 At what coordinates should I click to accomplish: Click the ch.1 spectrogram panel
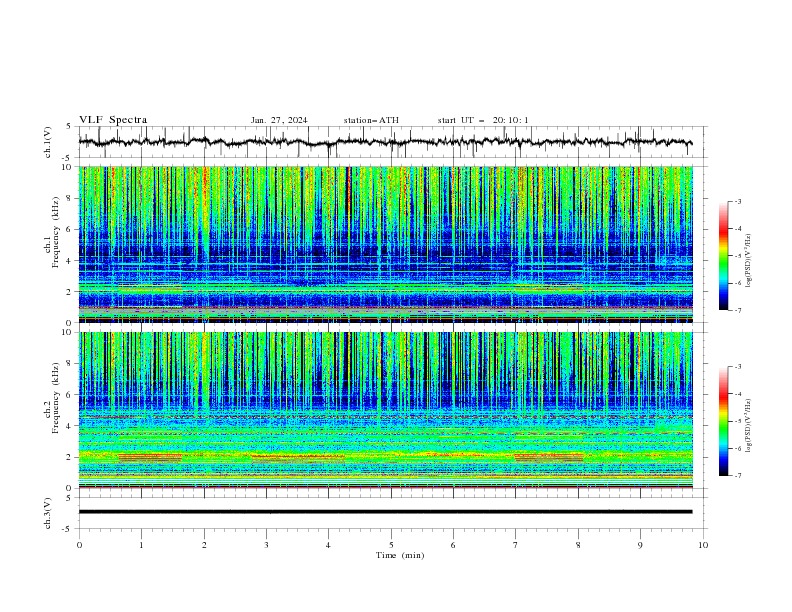tap(385, 244)
